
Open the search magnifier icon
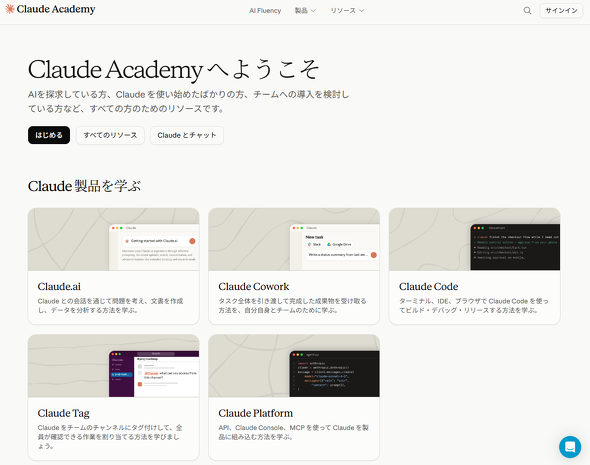[x=527, y=11]
